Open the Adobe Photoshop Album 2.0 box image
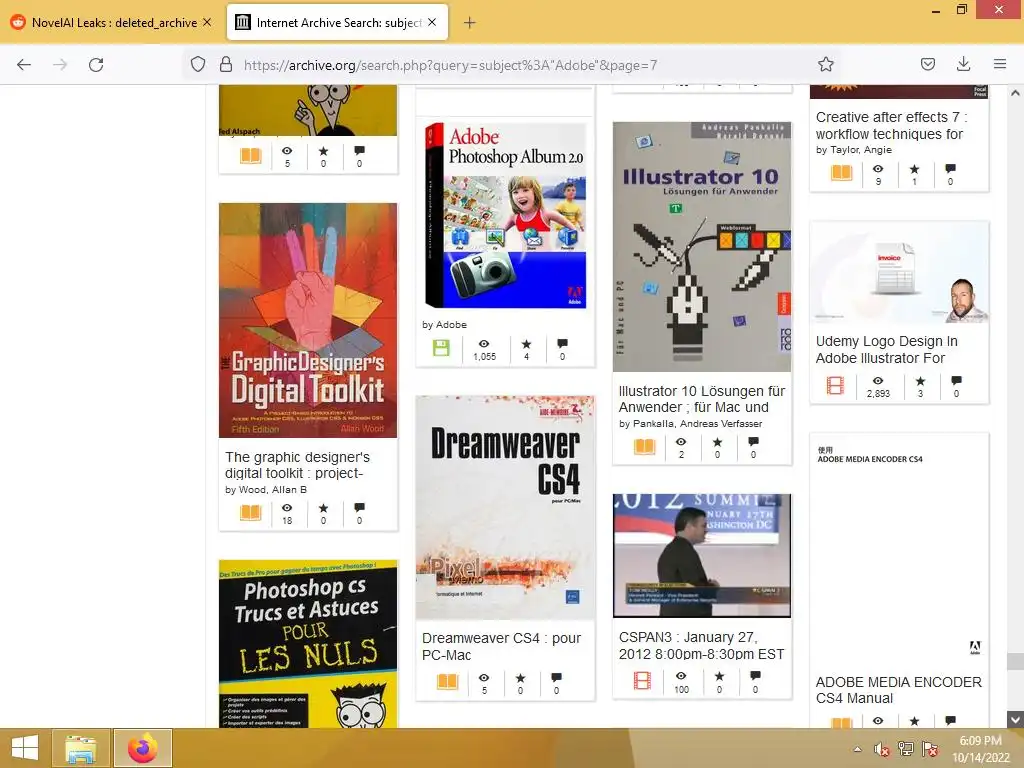The width and height of the screenshot is (1024, 768). (x=505, y=216)
